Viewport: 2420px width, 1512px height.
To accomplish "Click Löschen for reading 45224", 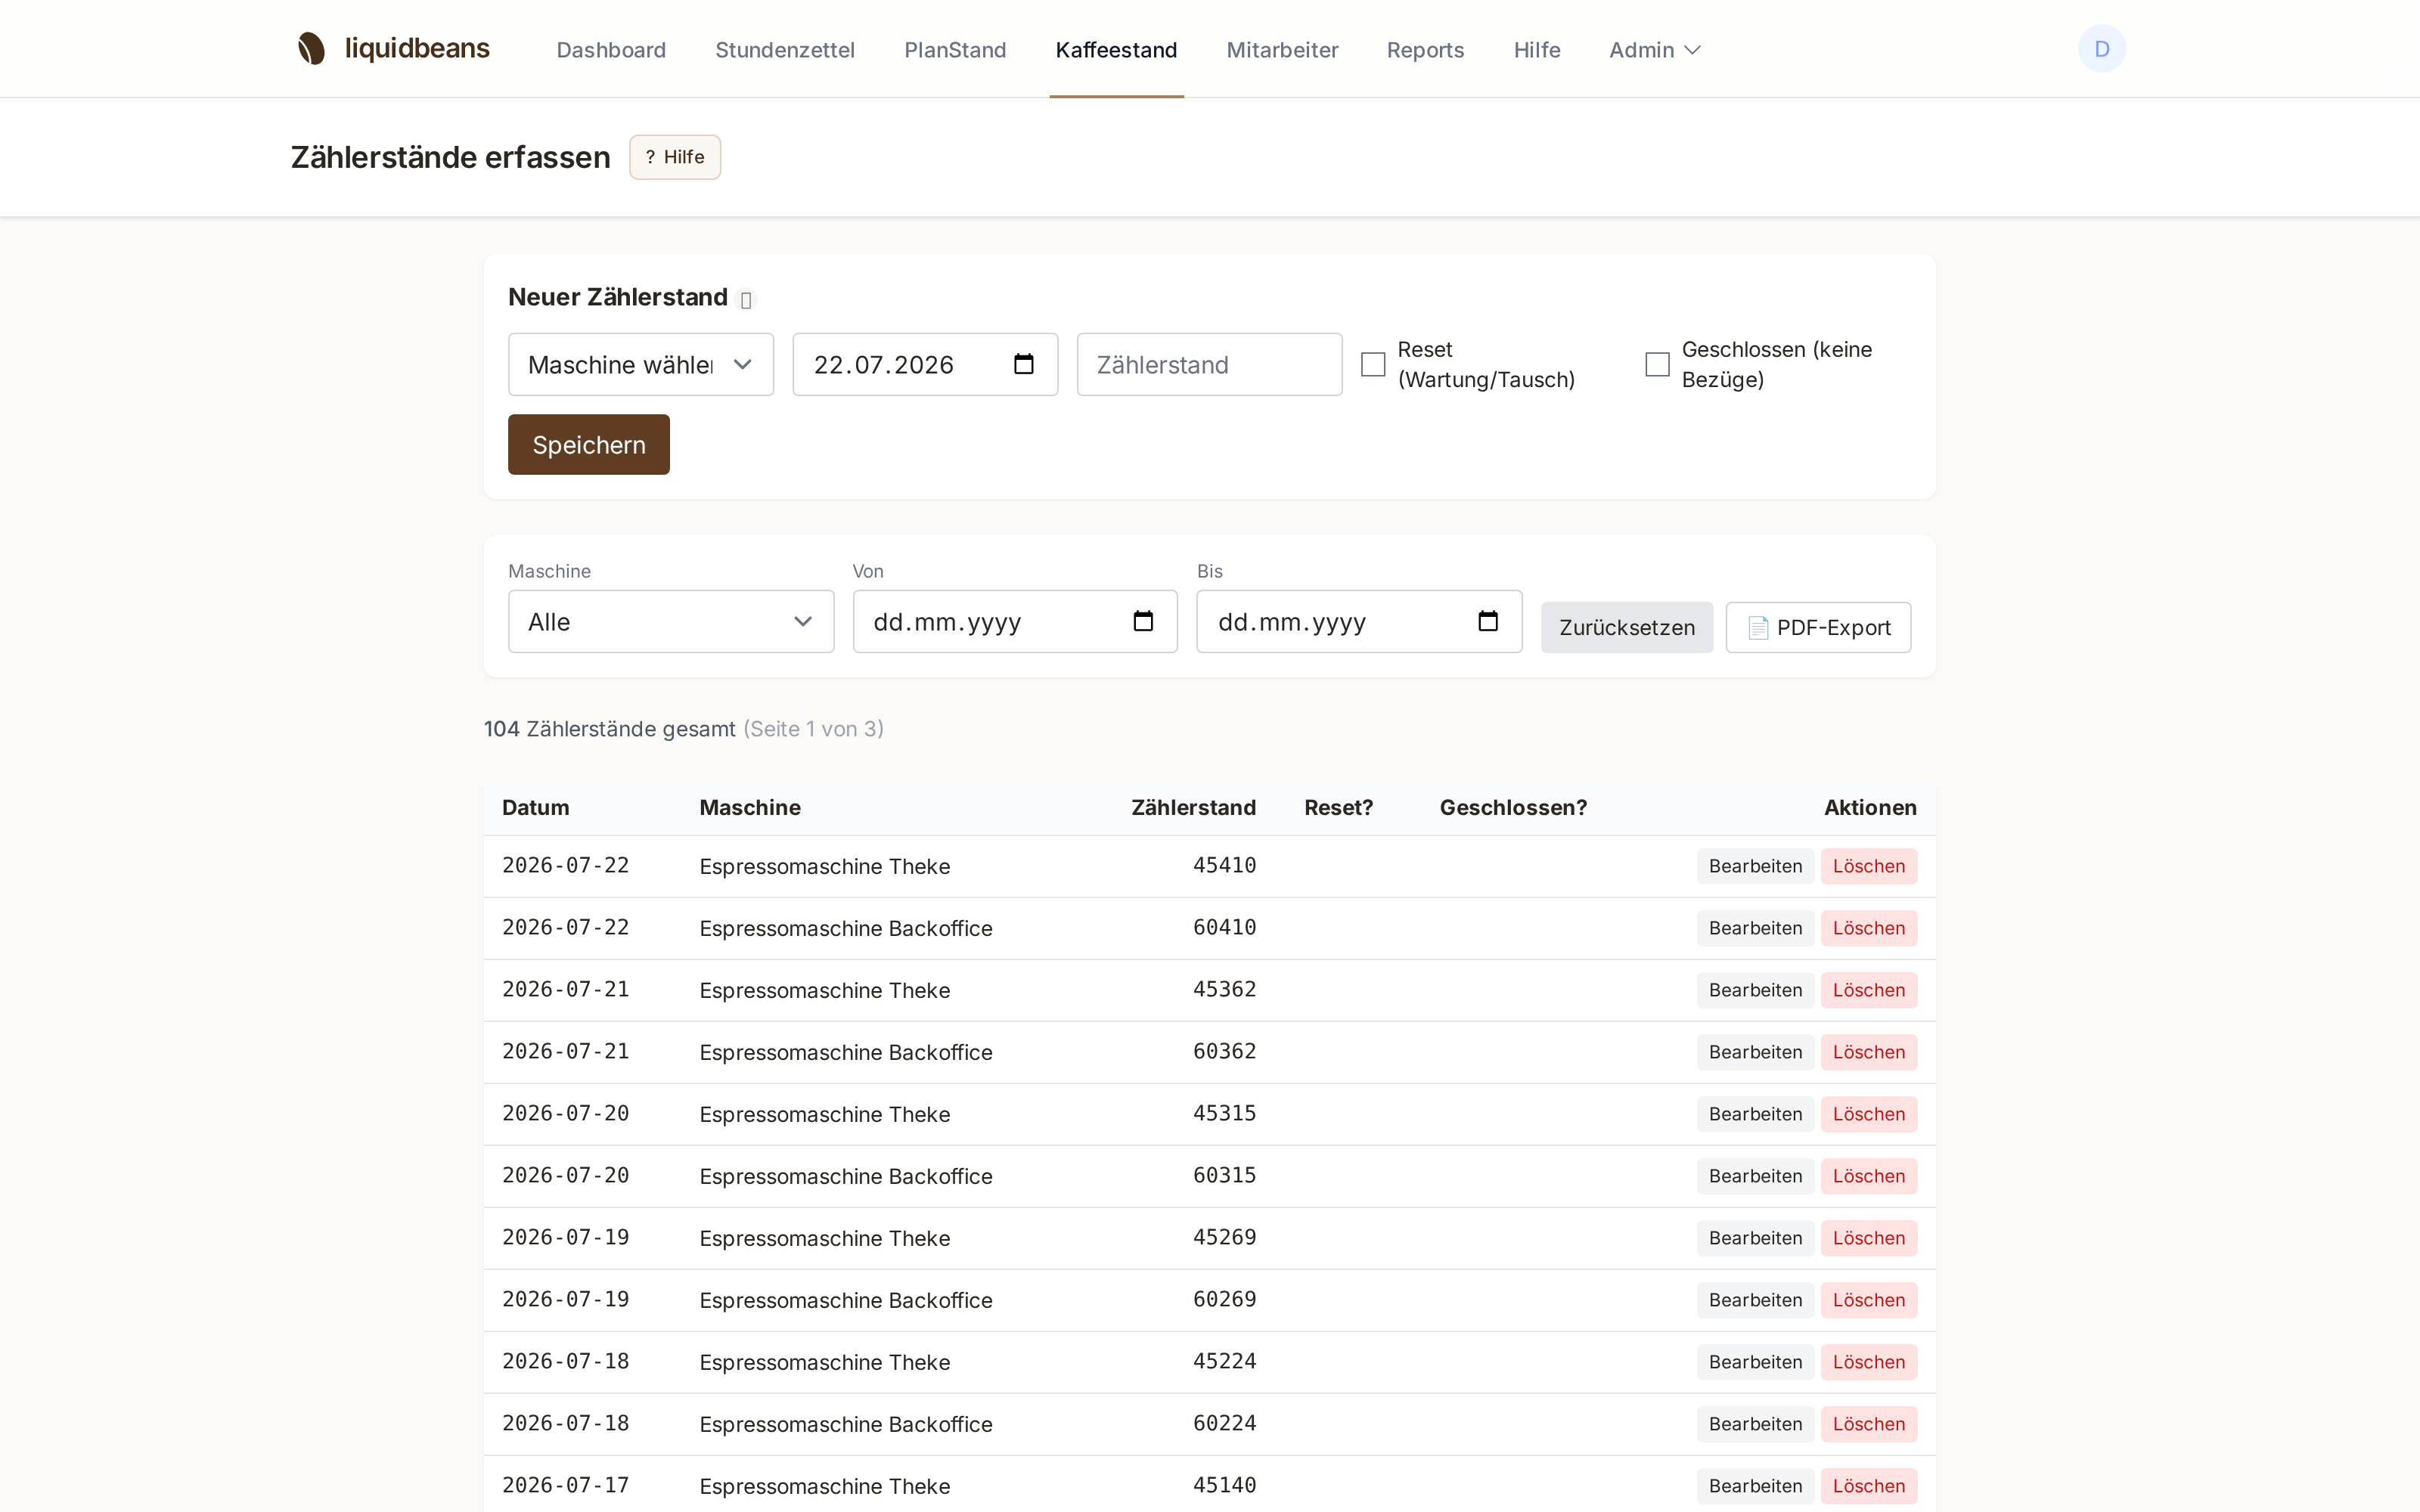I will pyautogui.click(x=1869, y=1362).
